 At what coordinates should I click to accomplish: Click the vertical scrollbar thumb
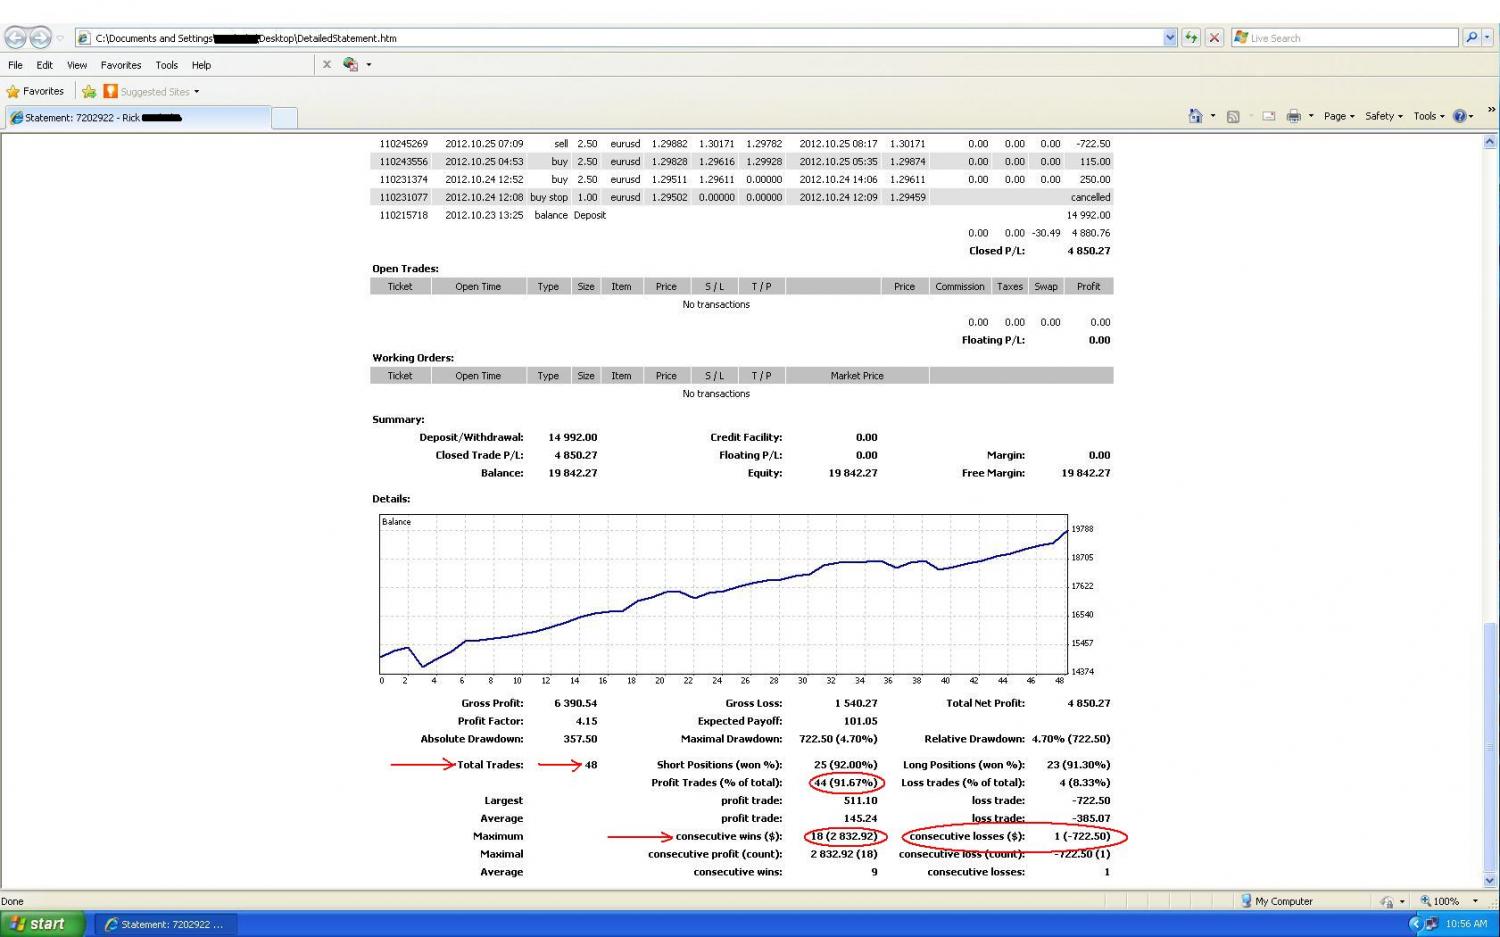1490,747
